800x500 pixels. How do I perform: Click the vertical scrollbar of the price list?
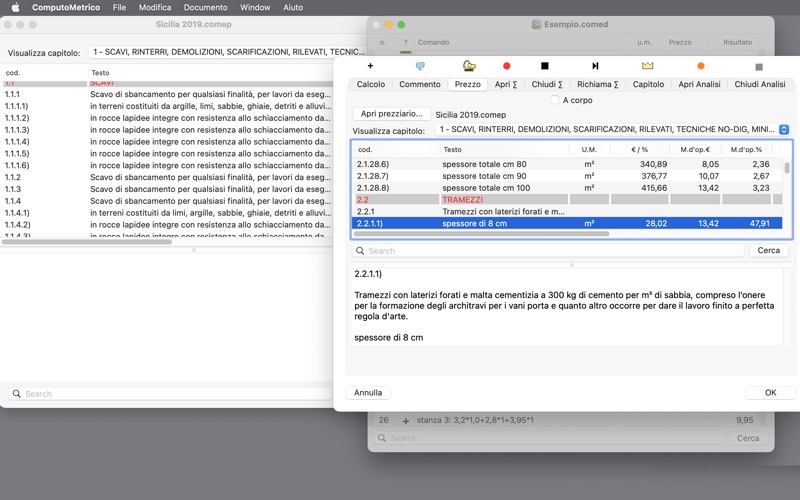pos(787,168)
